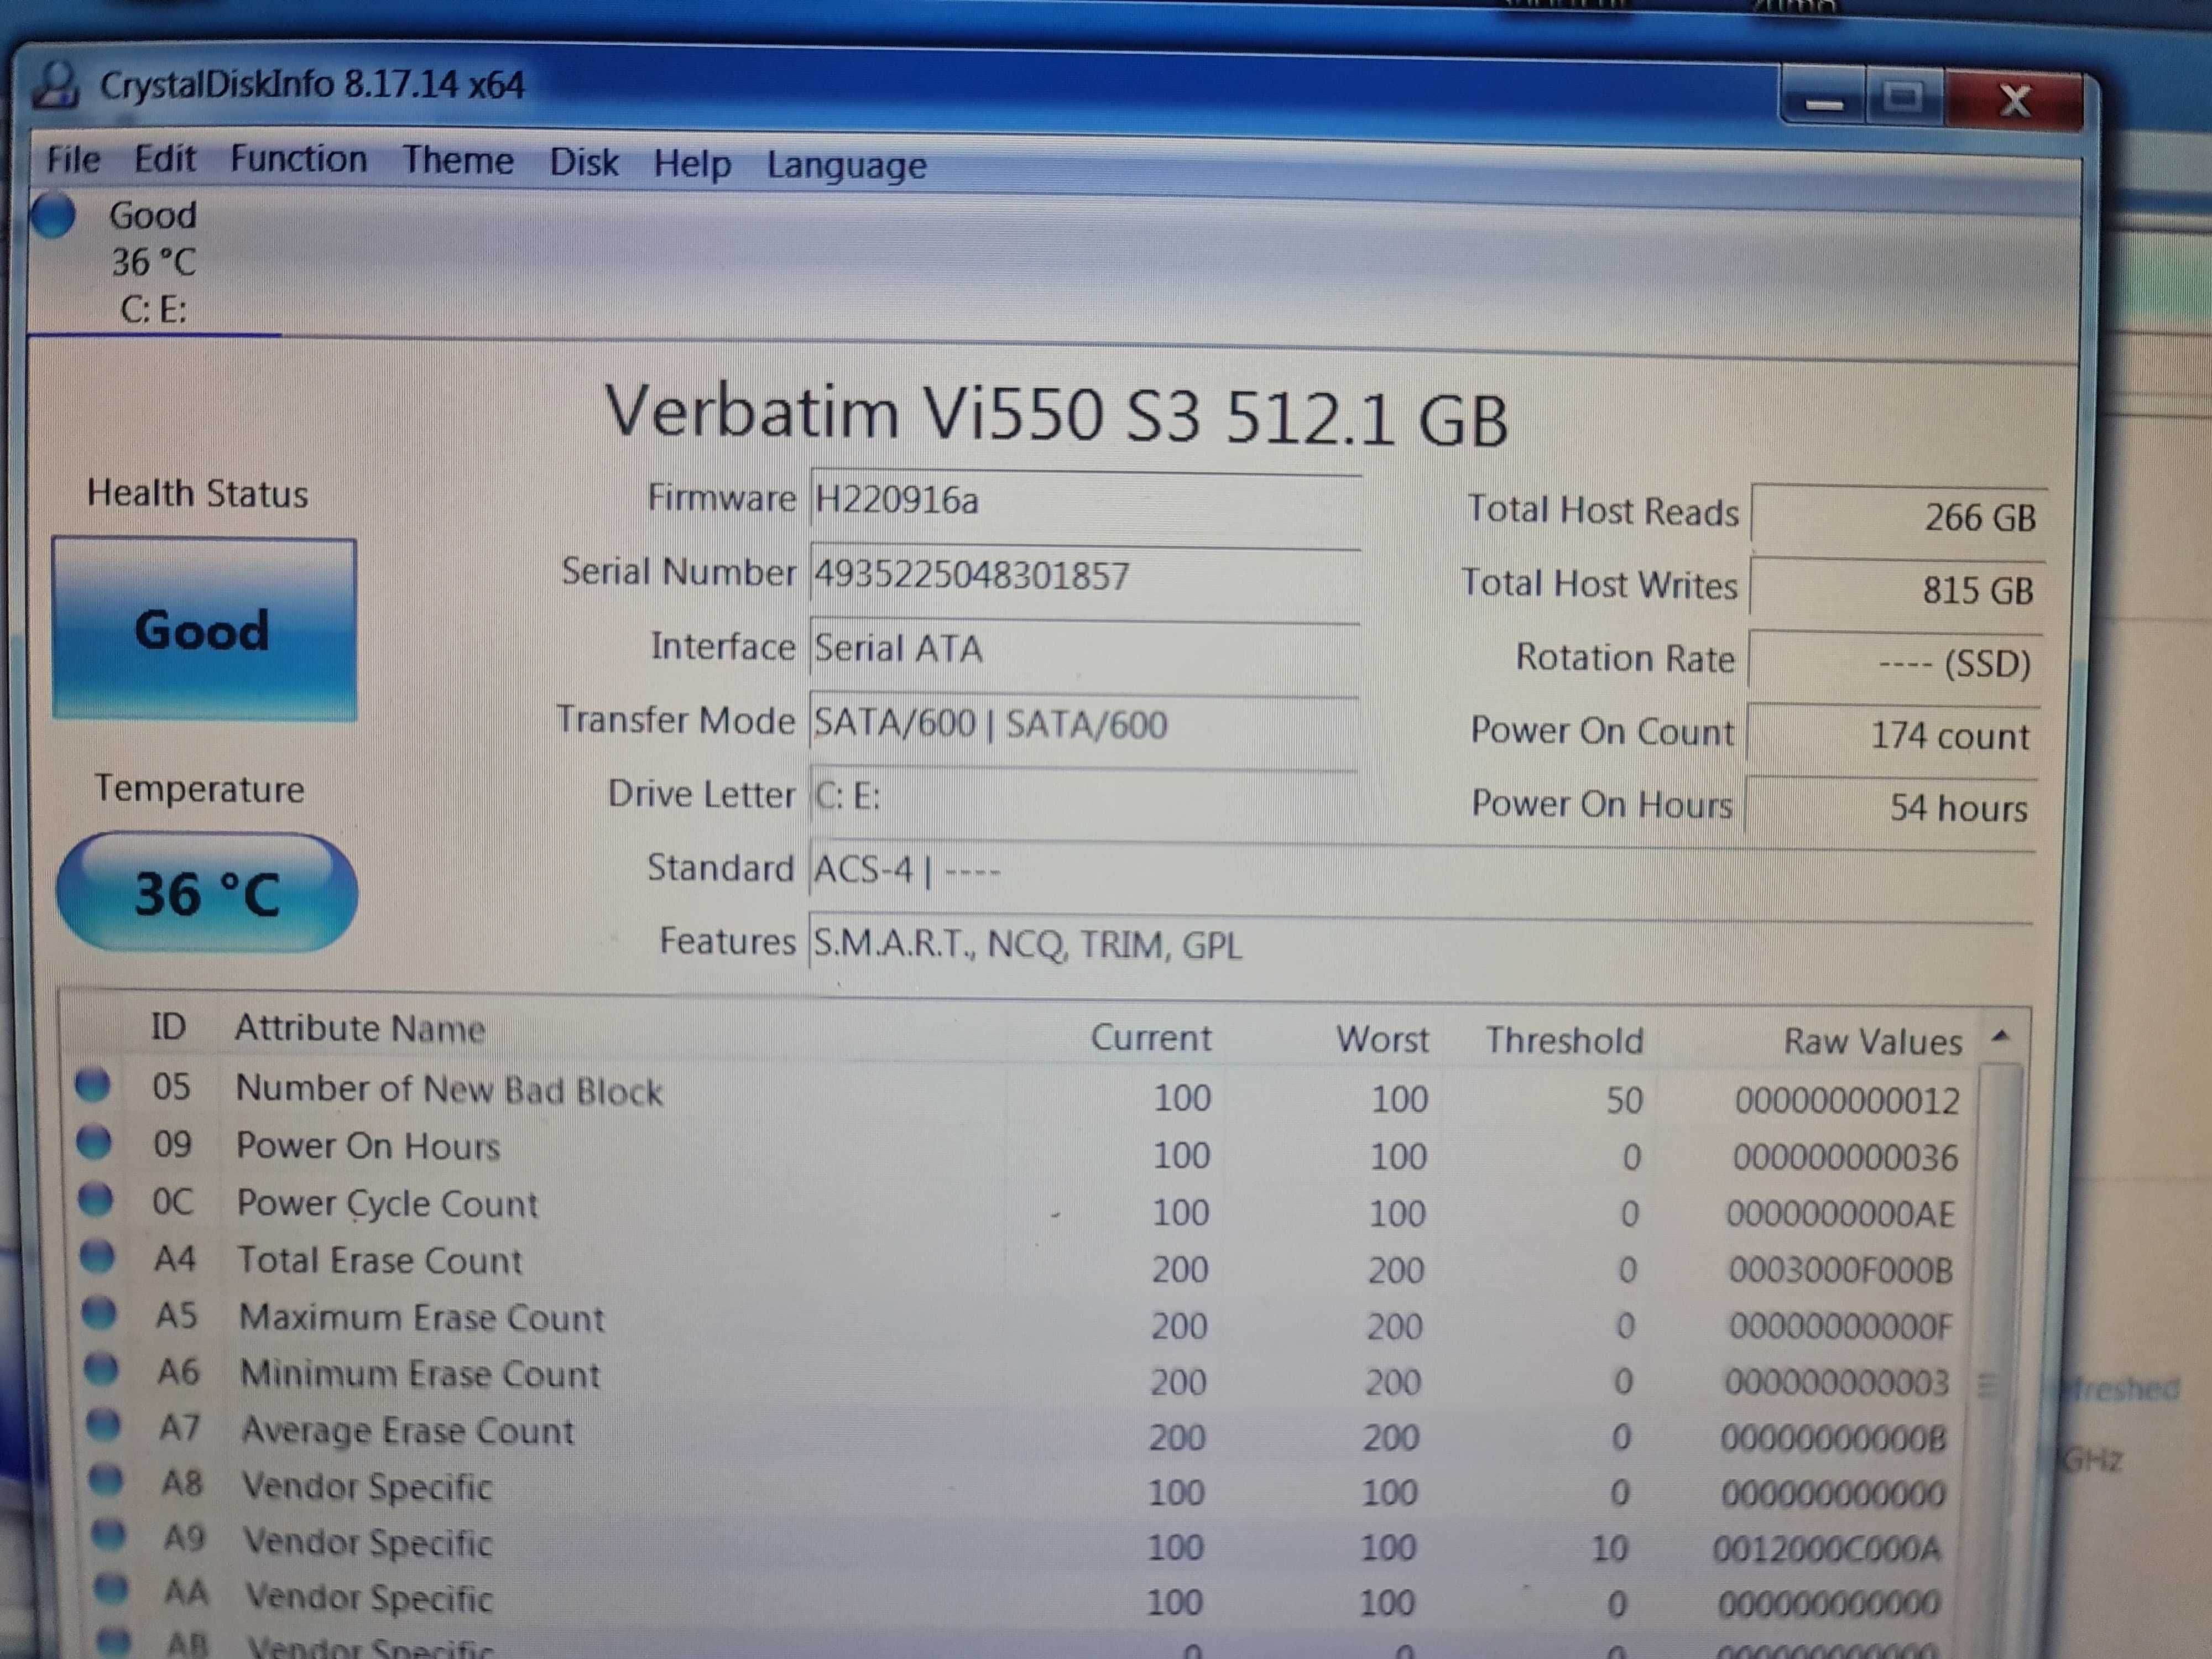Viewport: 2212px width, 1659px height.
Task: Click threshold value 10 in row A9
Action: 1609,1548
